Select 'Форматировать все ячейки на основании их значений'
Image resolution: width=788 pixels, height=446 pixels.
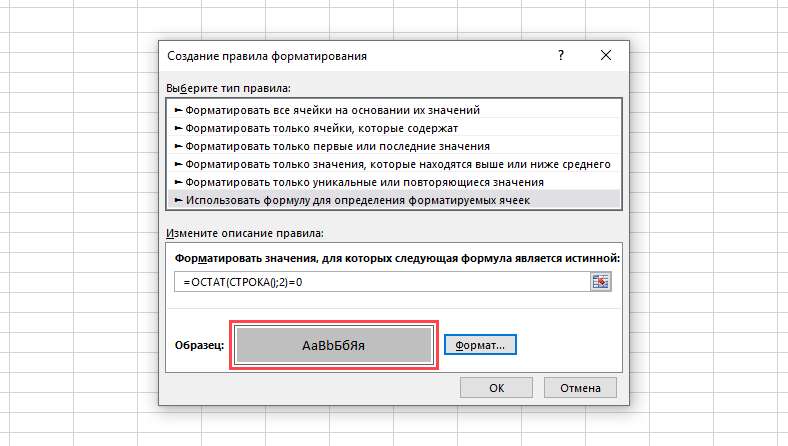[393, 110]
